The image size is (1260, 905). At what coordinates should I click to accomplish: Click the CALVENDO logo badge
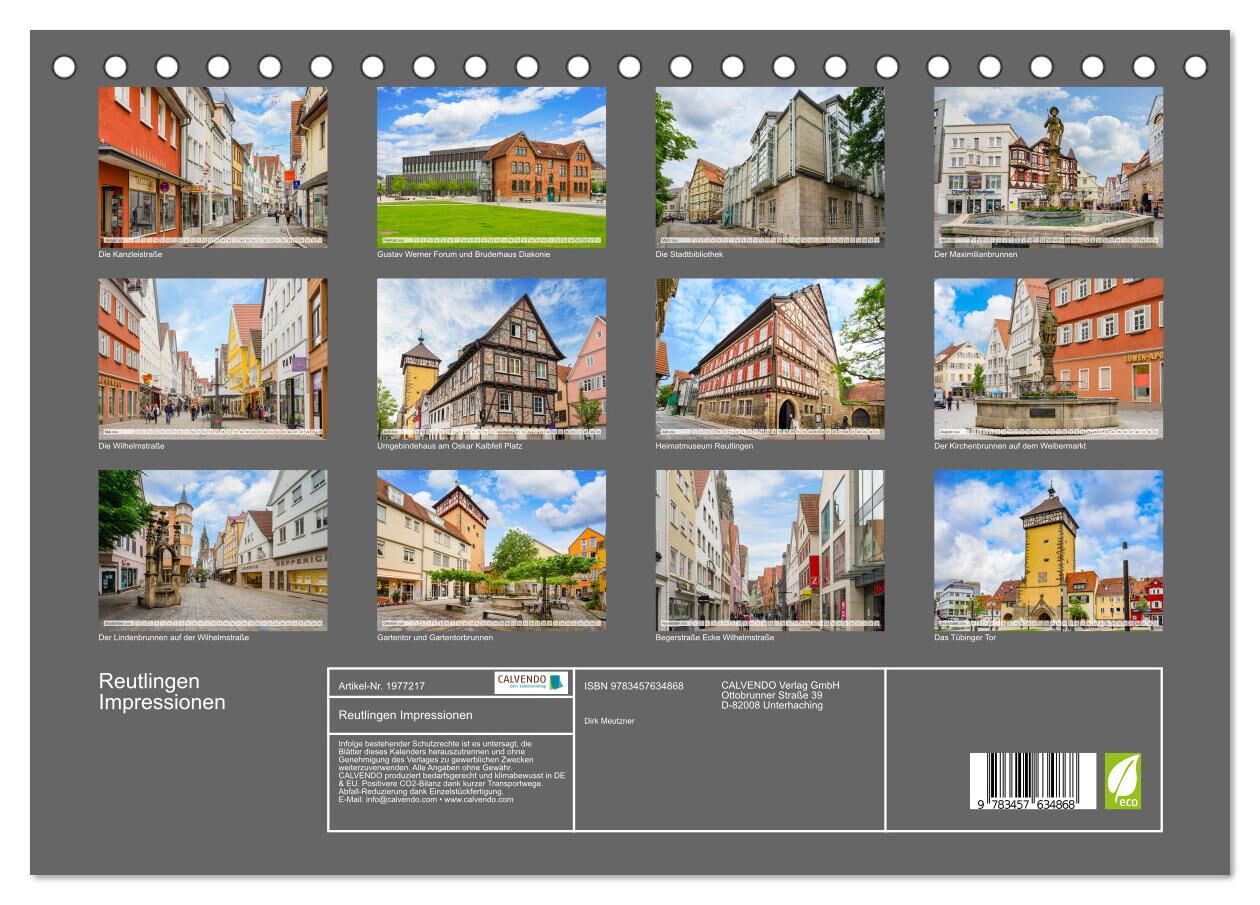point(531,683)
